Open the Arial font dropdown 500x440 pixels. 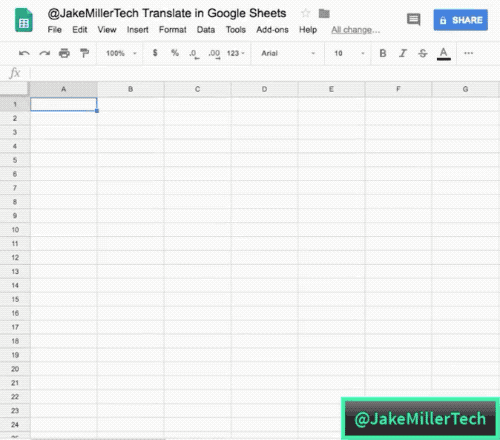(288, 53)
